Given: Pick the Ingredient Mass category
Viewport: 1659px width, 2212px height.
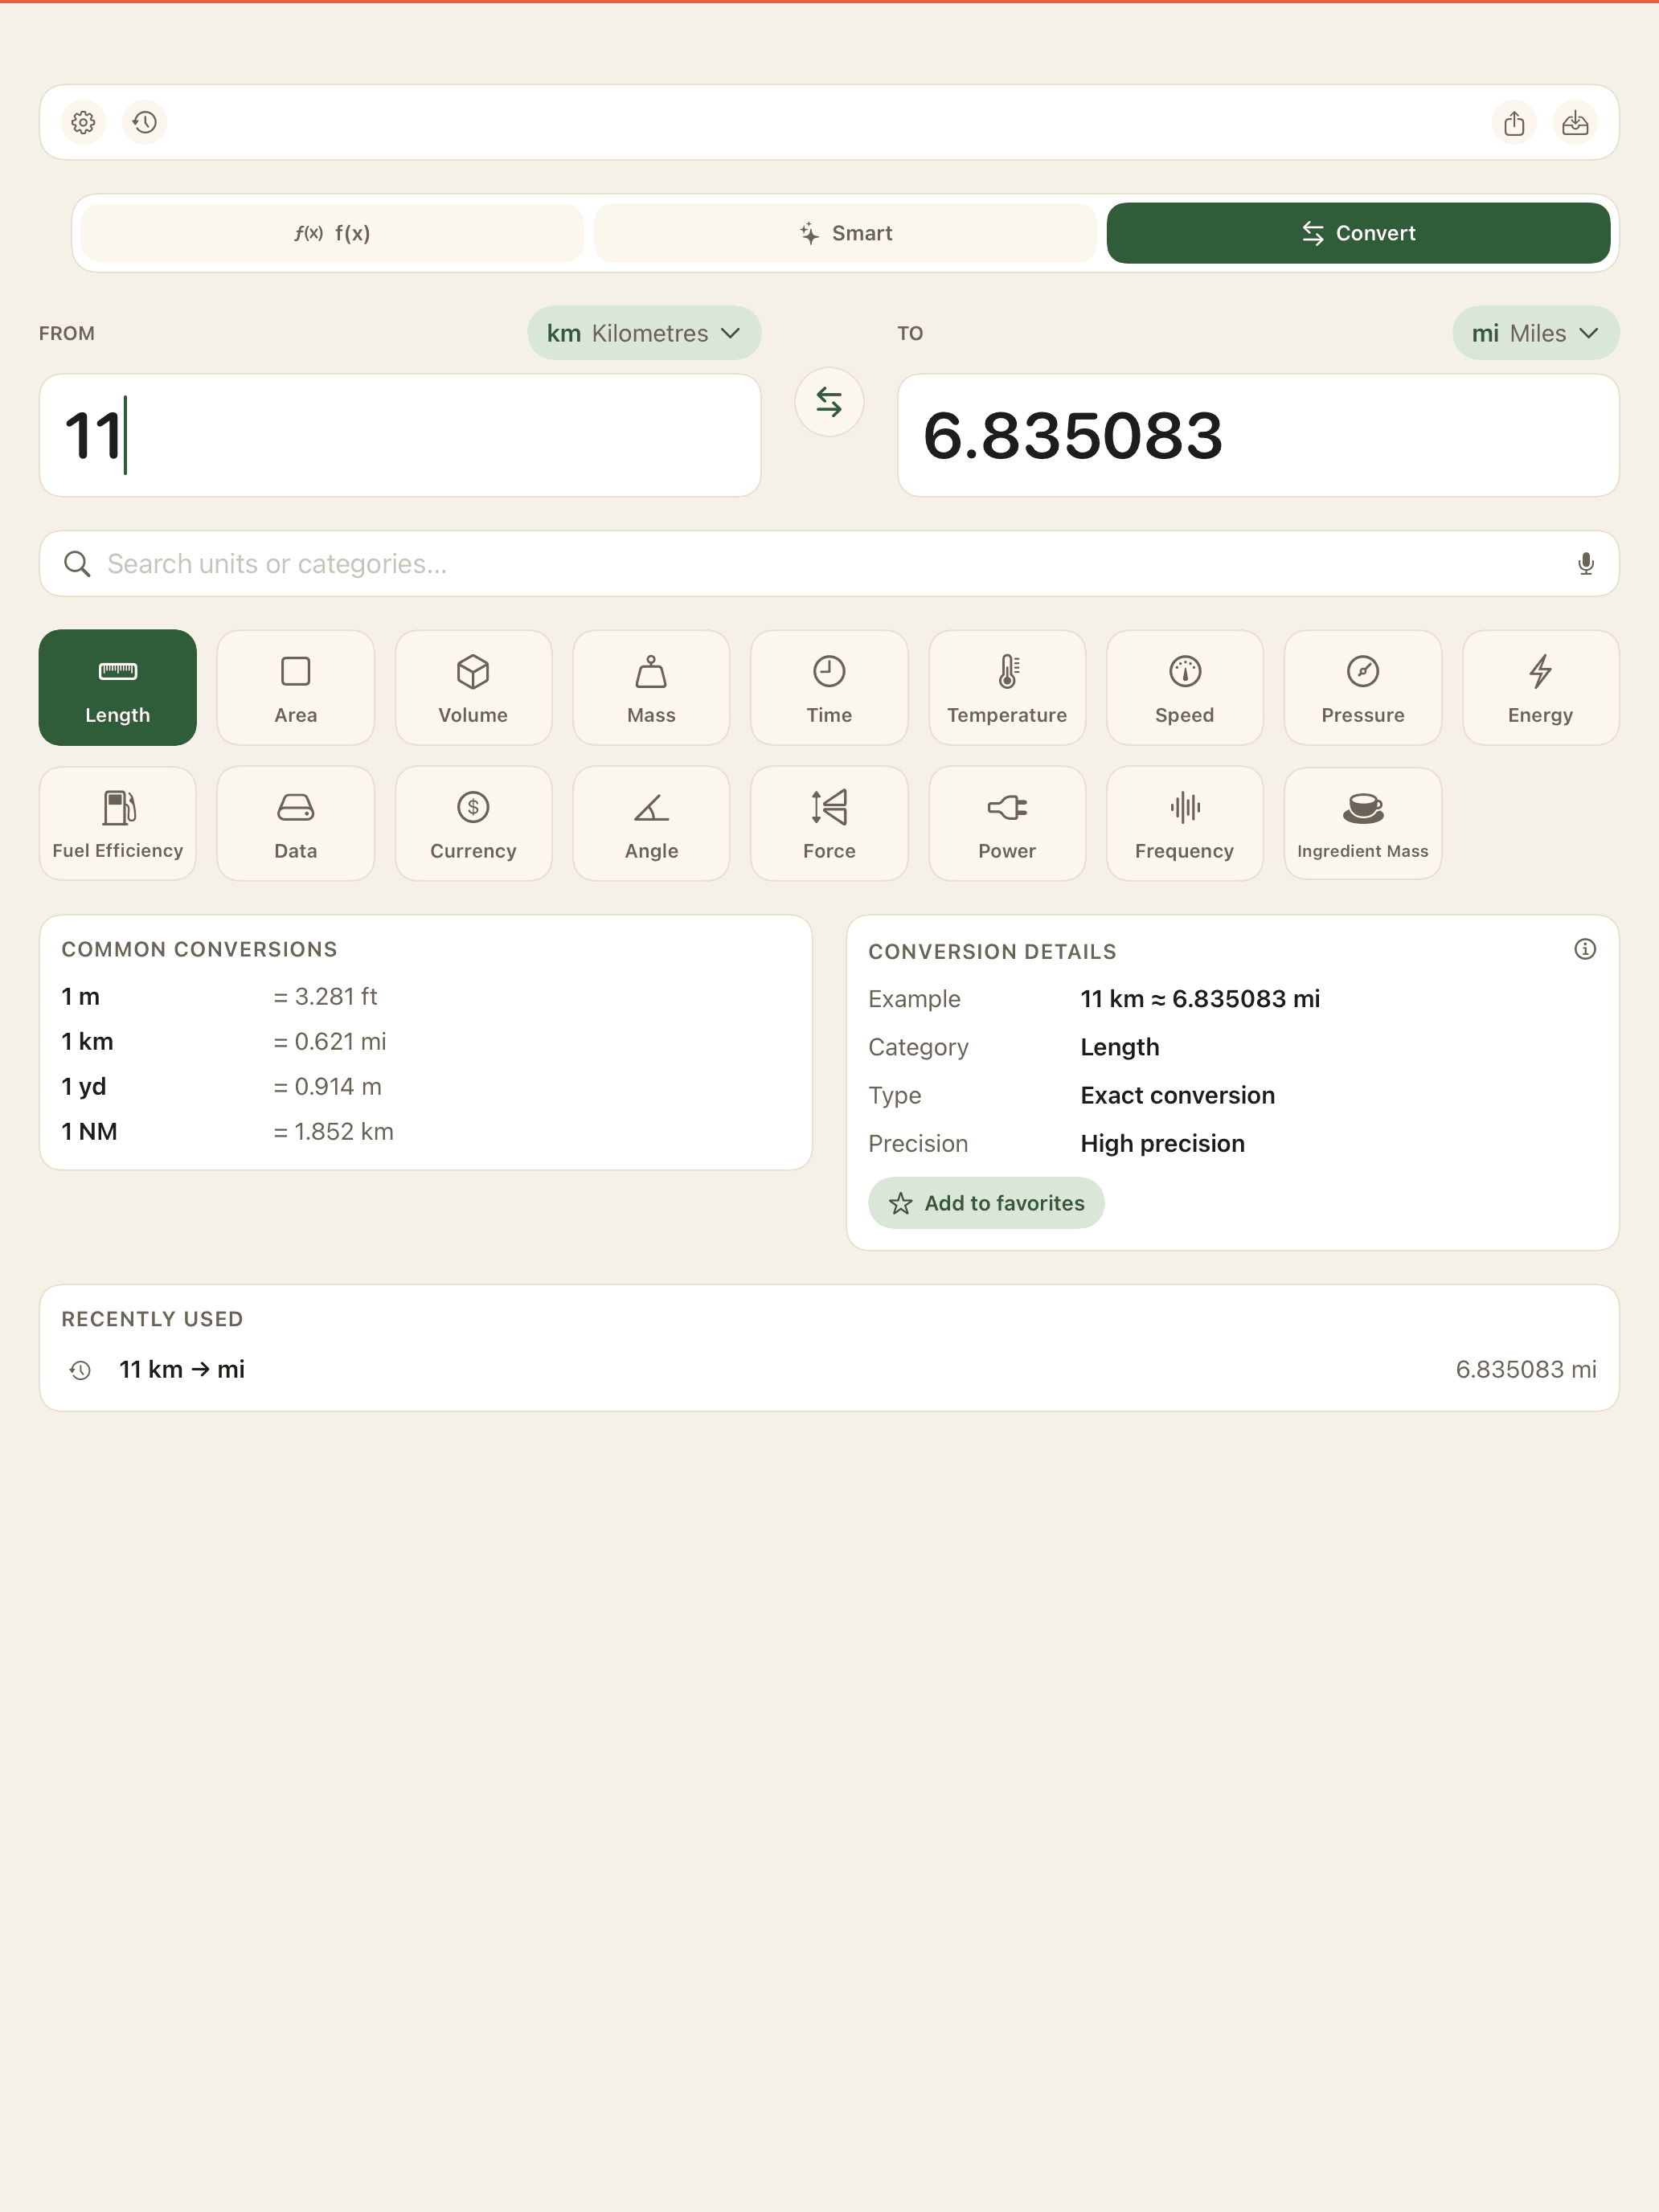Looking at the screenshot, I should (x=1362, y=823).
